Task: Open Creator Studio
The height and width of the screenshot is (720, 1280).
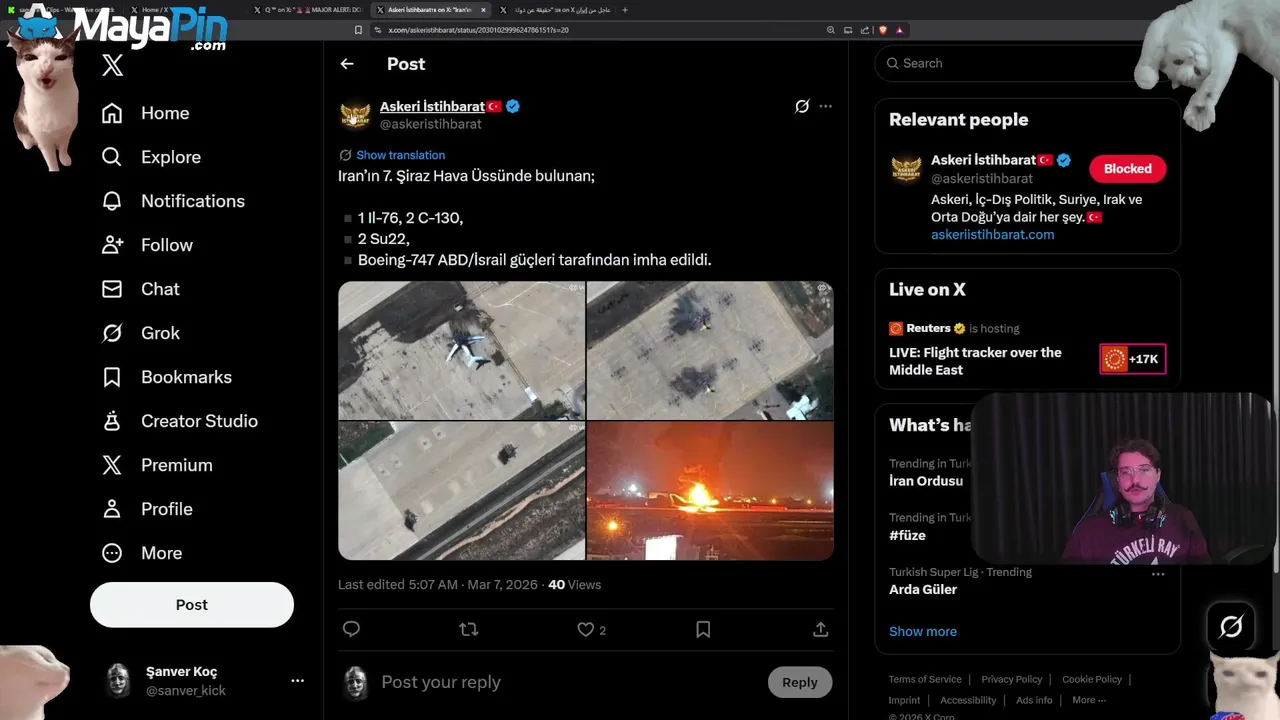Action: click(x=179, y=421)
